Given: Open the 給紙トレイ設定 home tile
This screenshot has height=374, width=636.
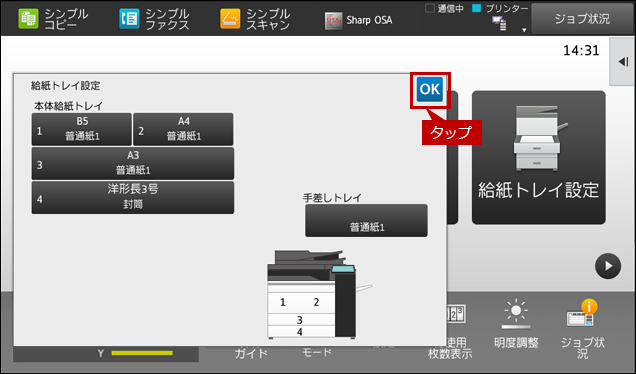Looking at the screenshot, I should (x=539, y=157).
